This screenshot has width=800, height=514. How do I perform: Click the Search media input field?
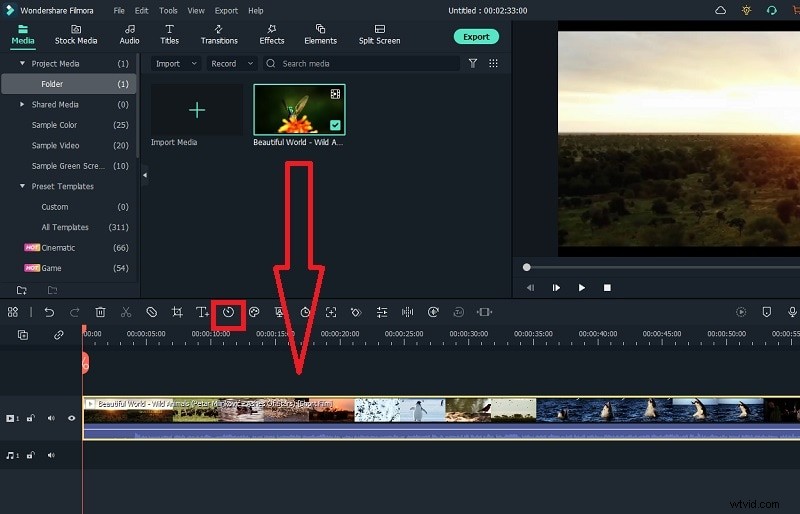(361, 63)
